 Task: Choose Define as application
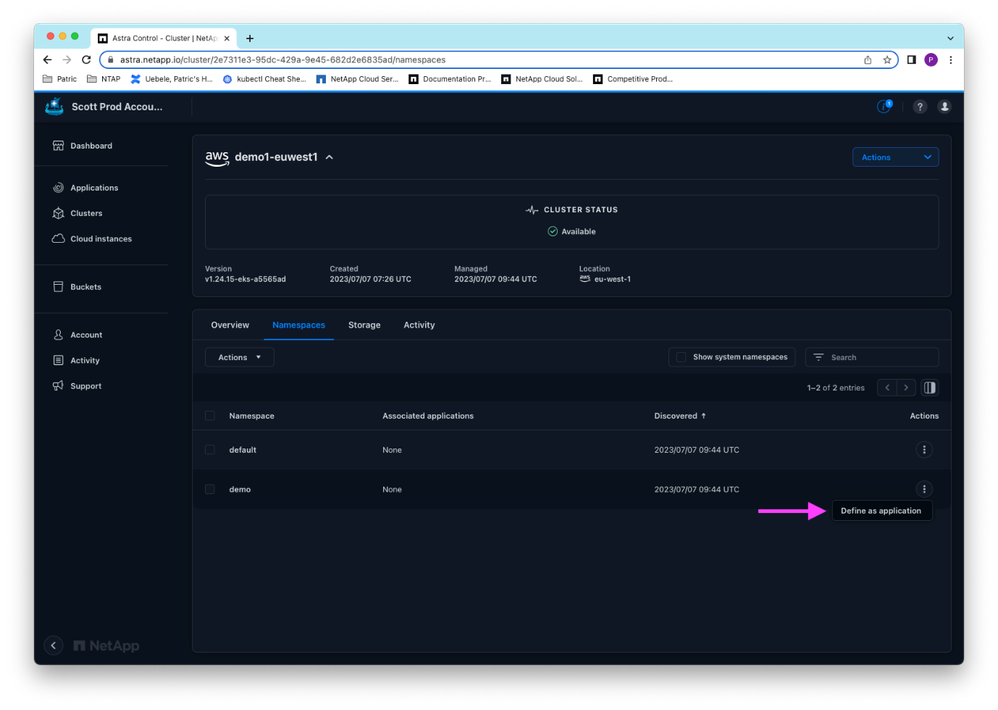click(x=881, y=510)
